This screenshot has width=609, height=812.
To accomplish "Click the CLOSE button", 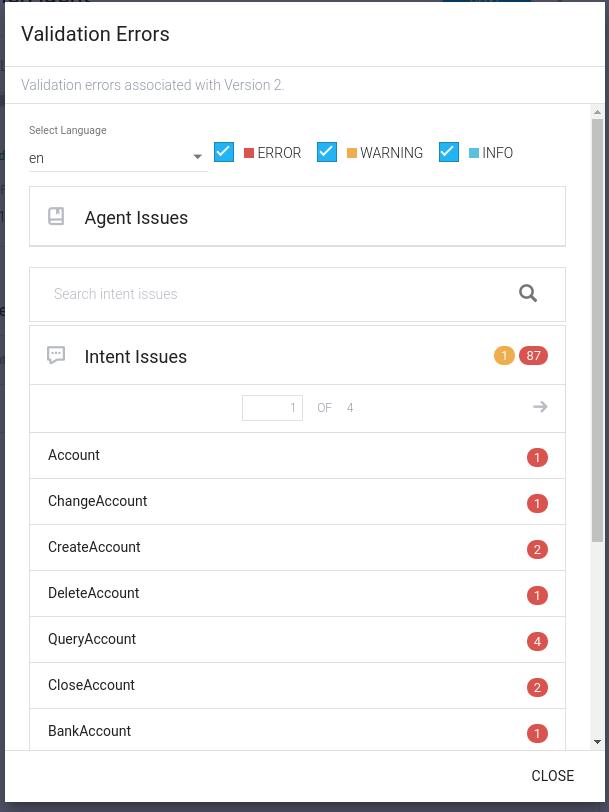I will [553, 776].
